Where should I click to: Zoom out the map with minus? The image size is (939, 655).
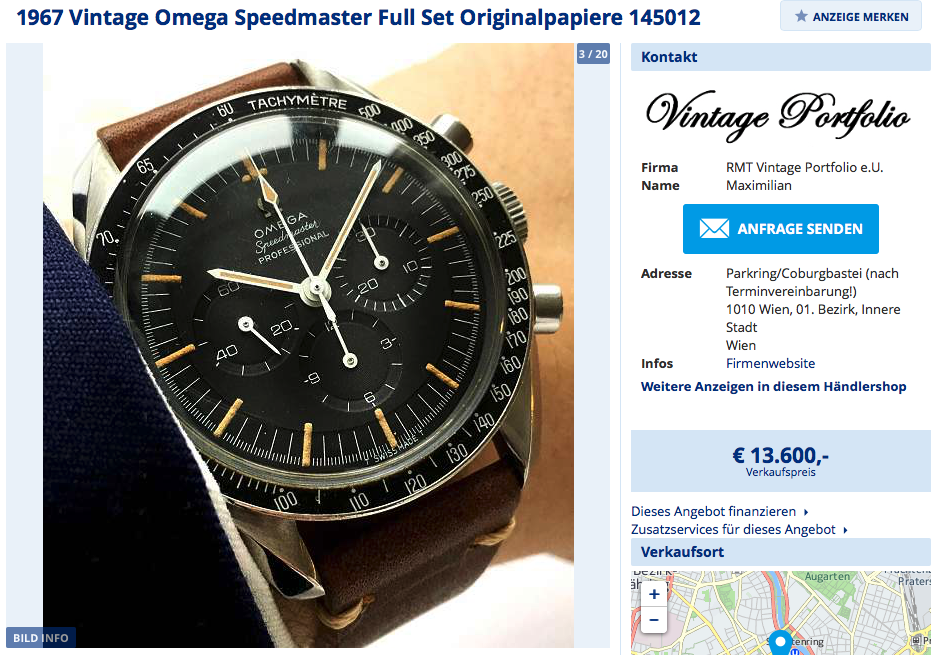[x=654, y=620]
